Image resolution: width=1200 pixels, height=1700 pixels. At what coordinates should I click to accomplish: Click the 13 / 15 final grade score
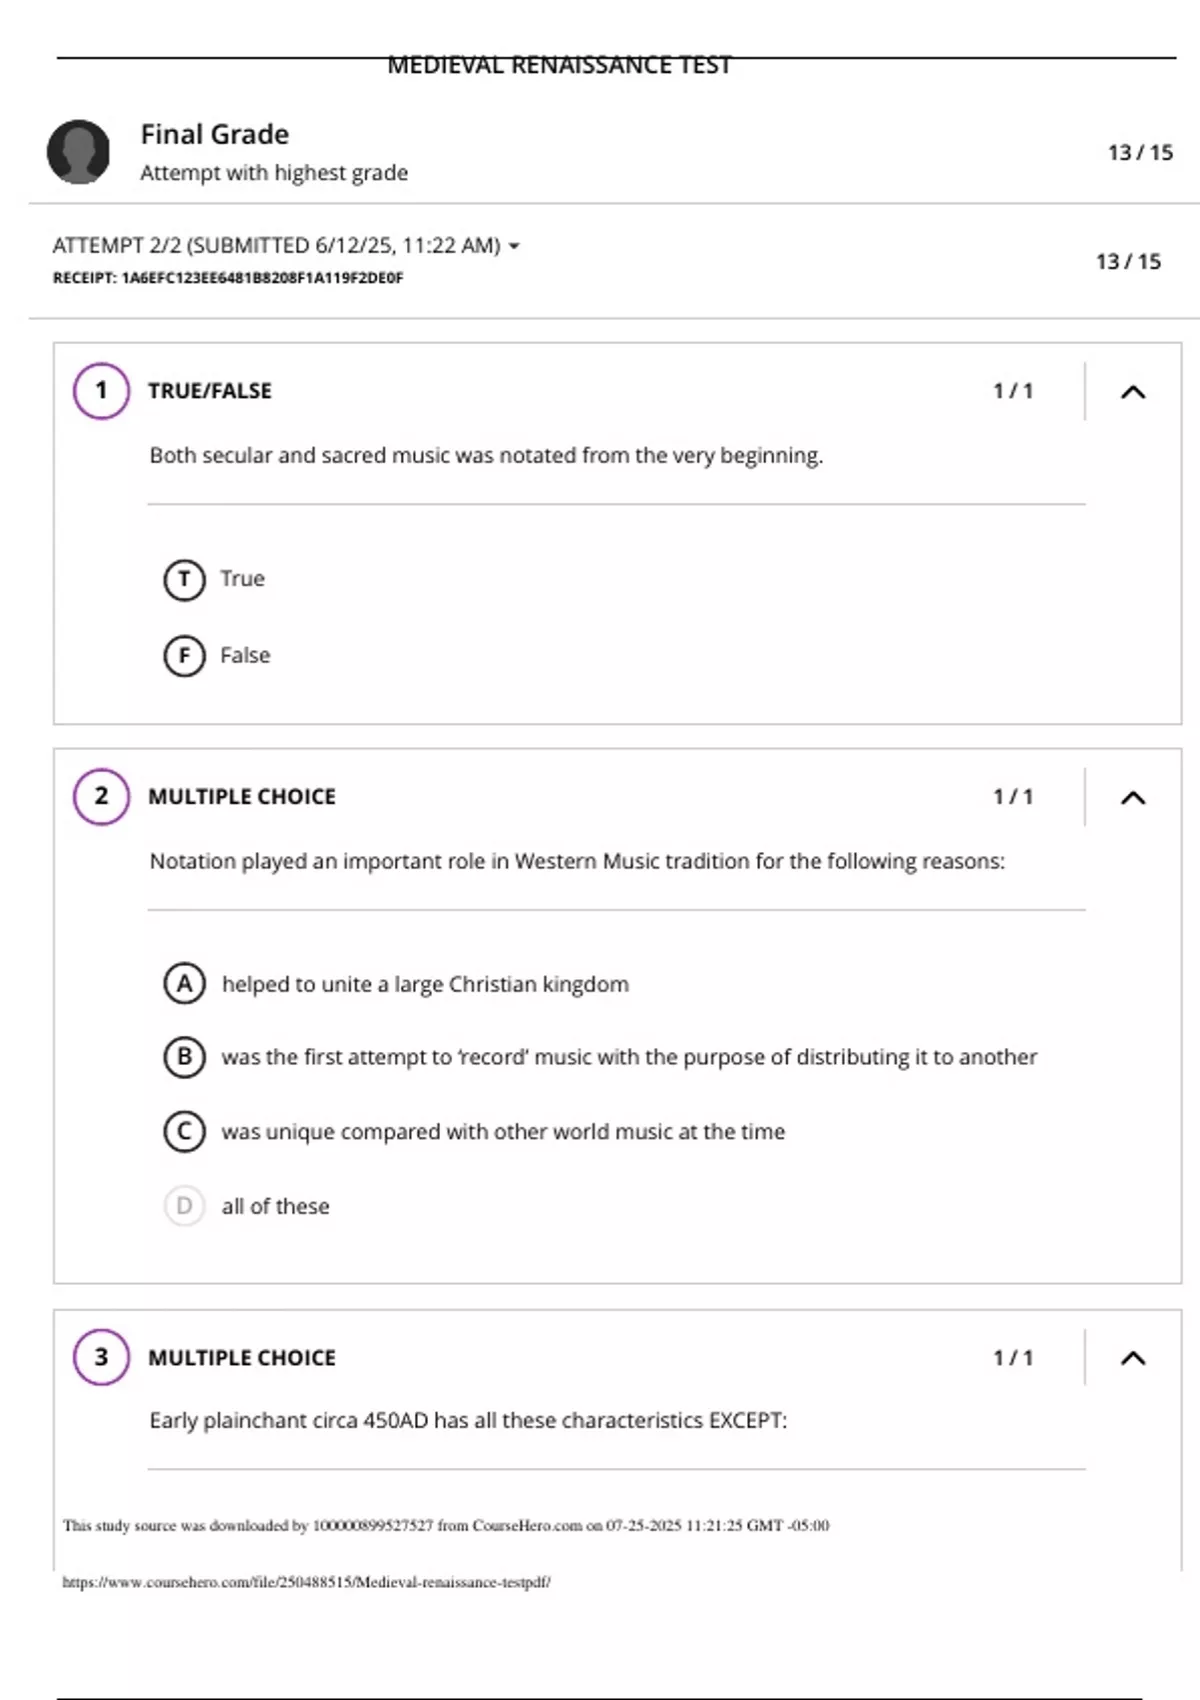point(1140,153)
